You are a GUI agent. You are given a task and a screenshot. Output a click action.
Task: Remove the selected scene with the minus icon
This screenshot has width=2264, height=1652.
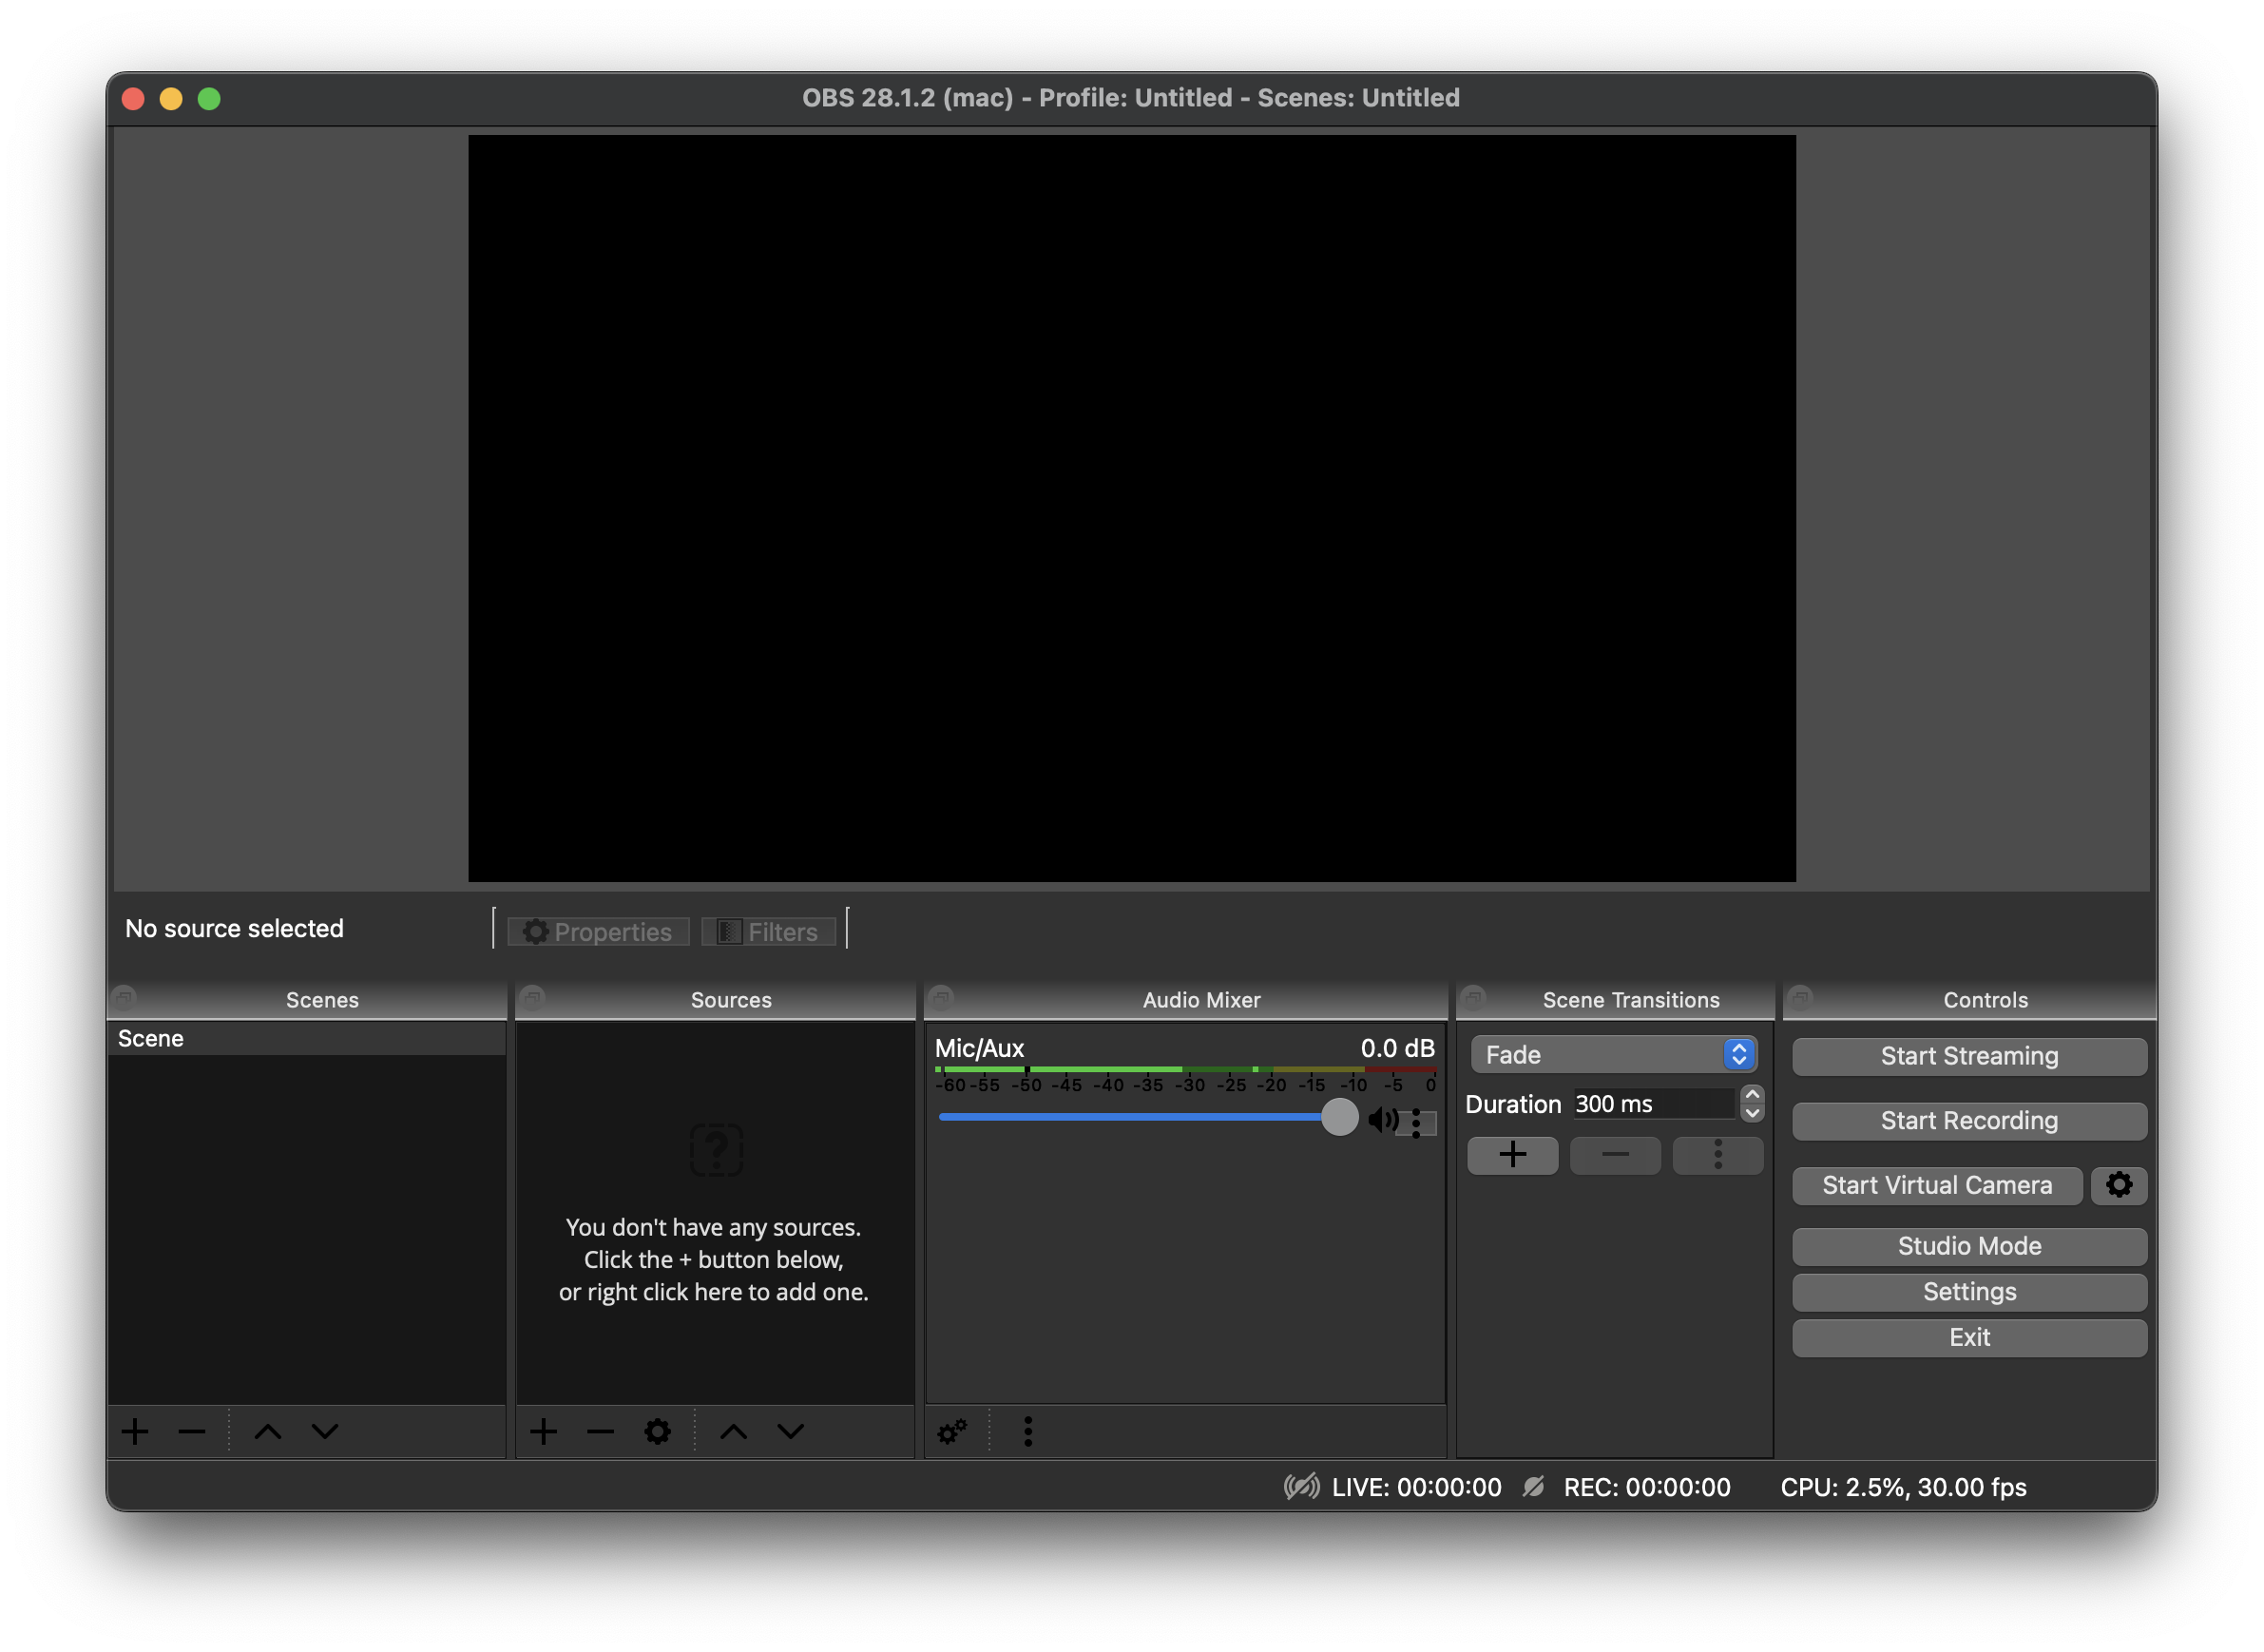[x=191, y=1431]
